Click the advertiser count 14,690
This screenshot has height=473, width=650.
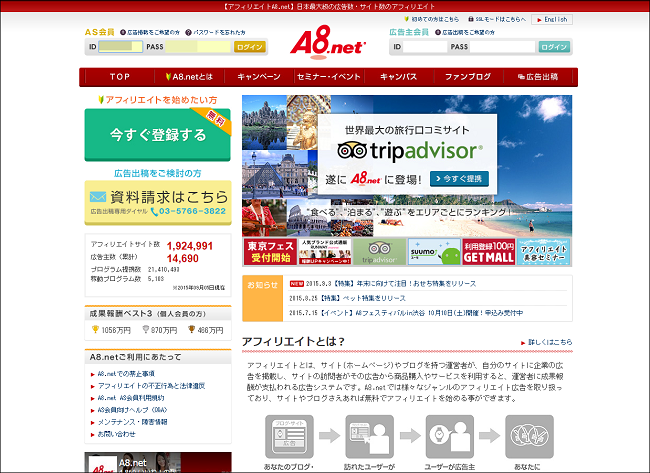(182, 258)
